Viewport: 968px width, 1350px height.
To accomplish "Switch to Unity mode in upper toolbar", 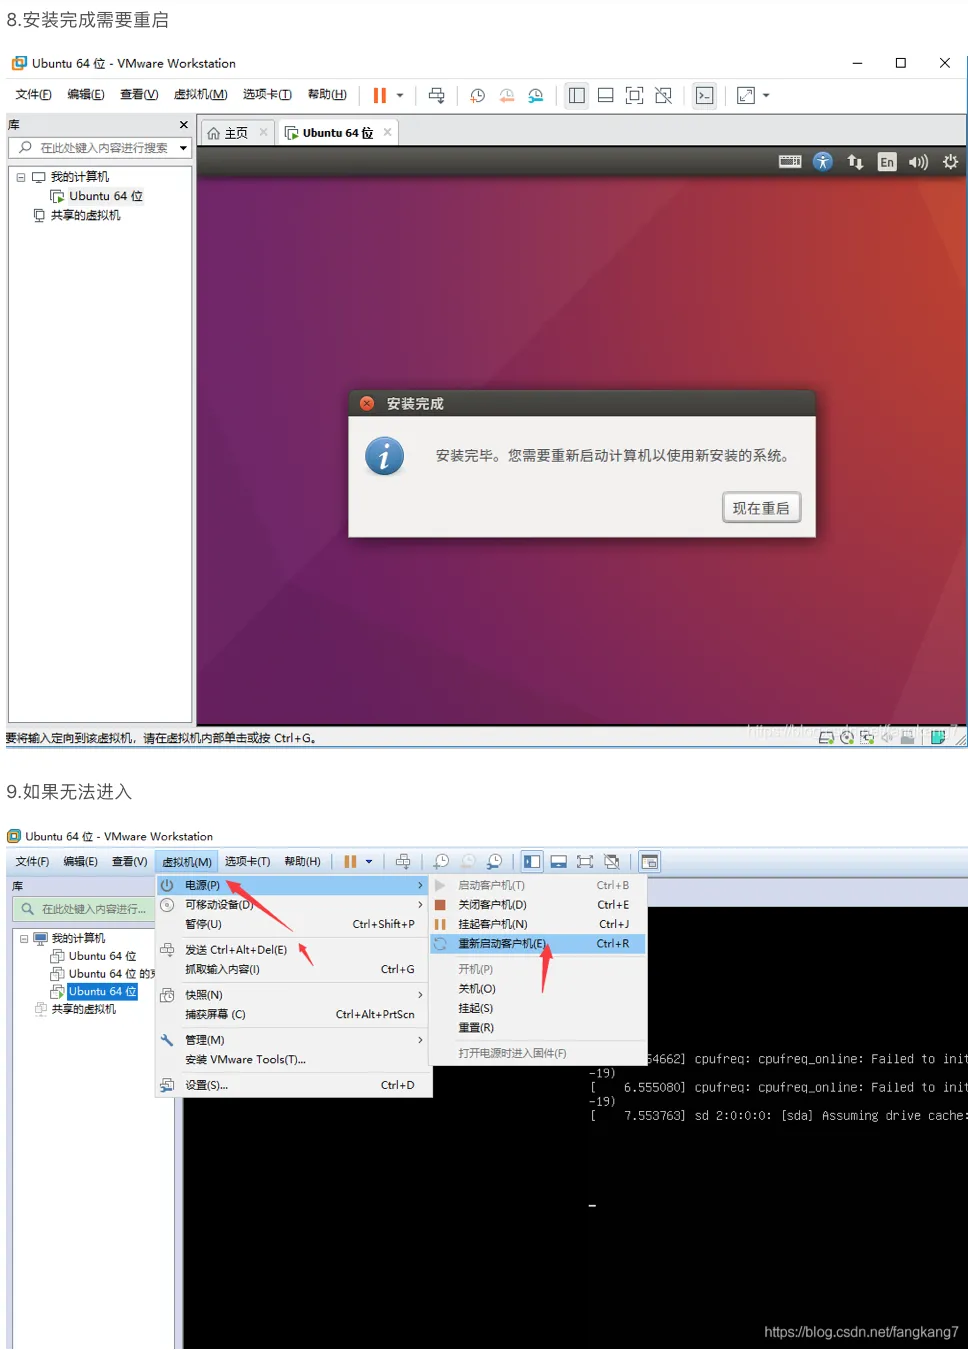I will point(663,95).
